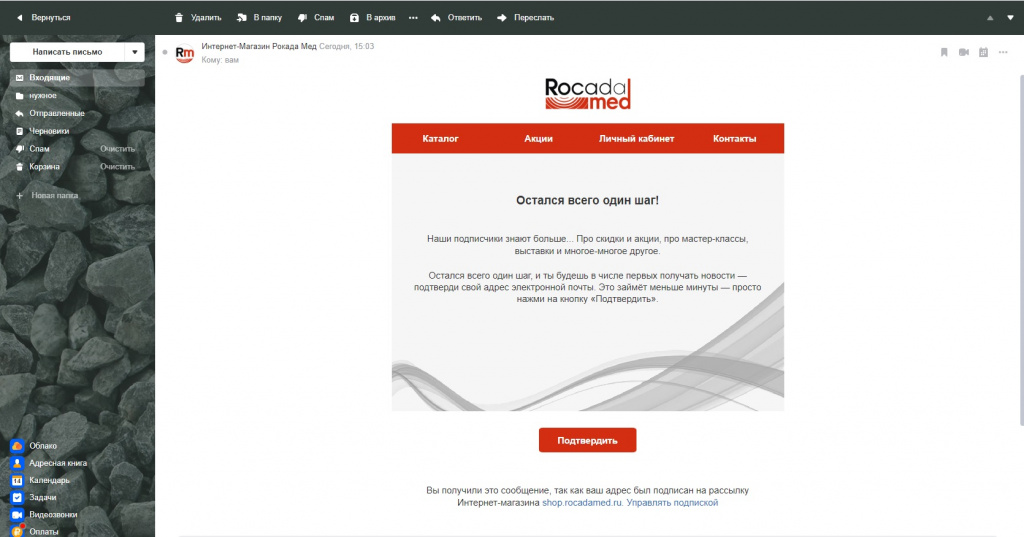Click the Кому: вам recipient line

click(x=220, y=59)
